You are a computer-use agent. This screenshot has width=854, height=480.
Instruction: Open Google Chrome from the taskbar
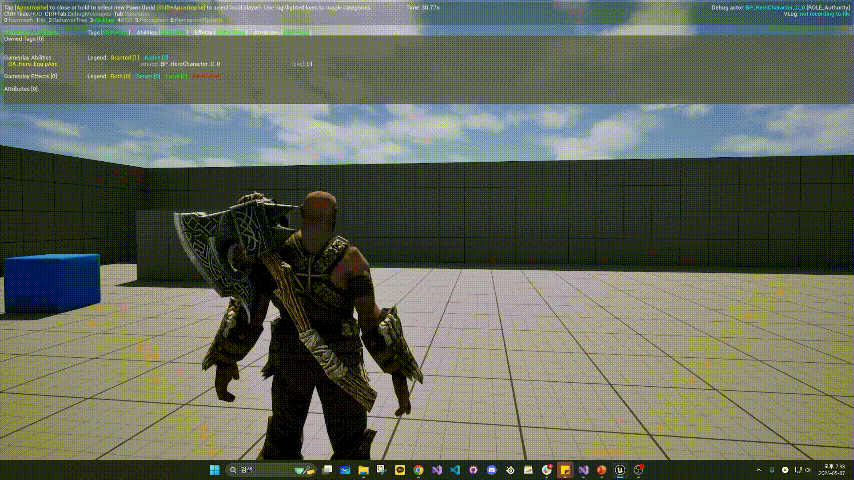pyautogui.click(x=418, y=470)
